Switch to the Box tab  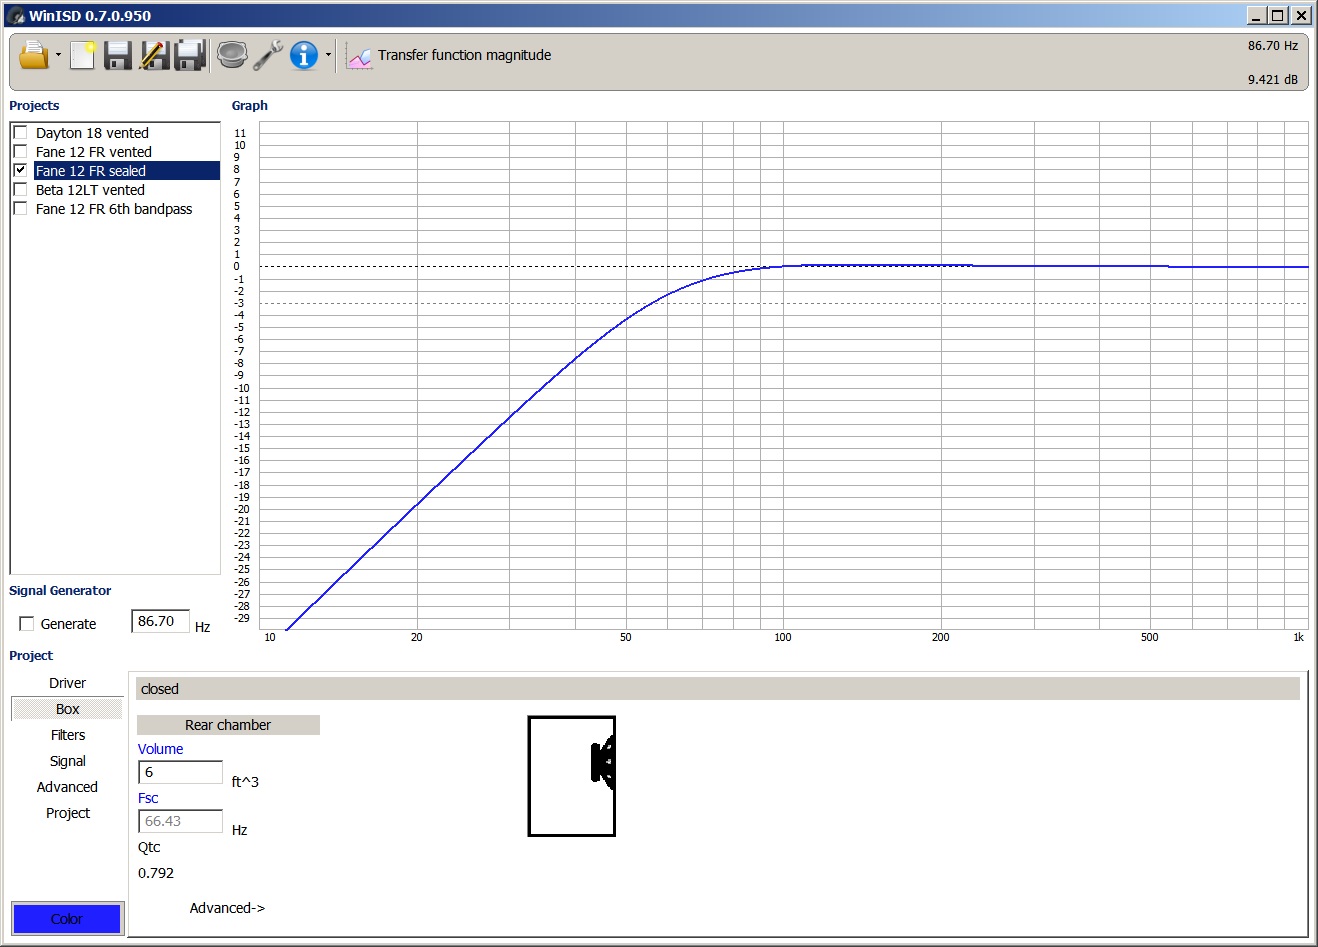(67, 709)
